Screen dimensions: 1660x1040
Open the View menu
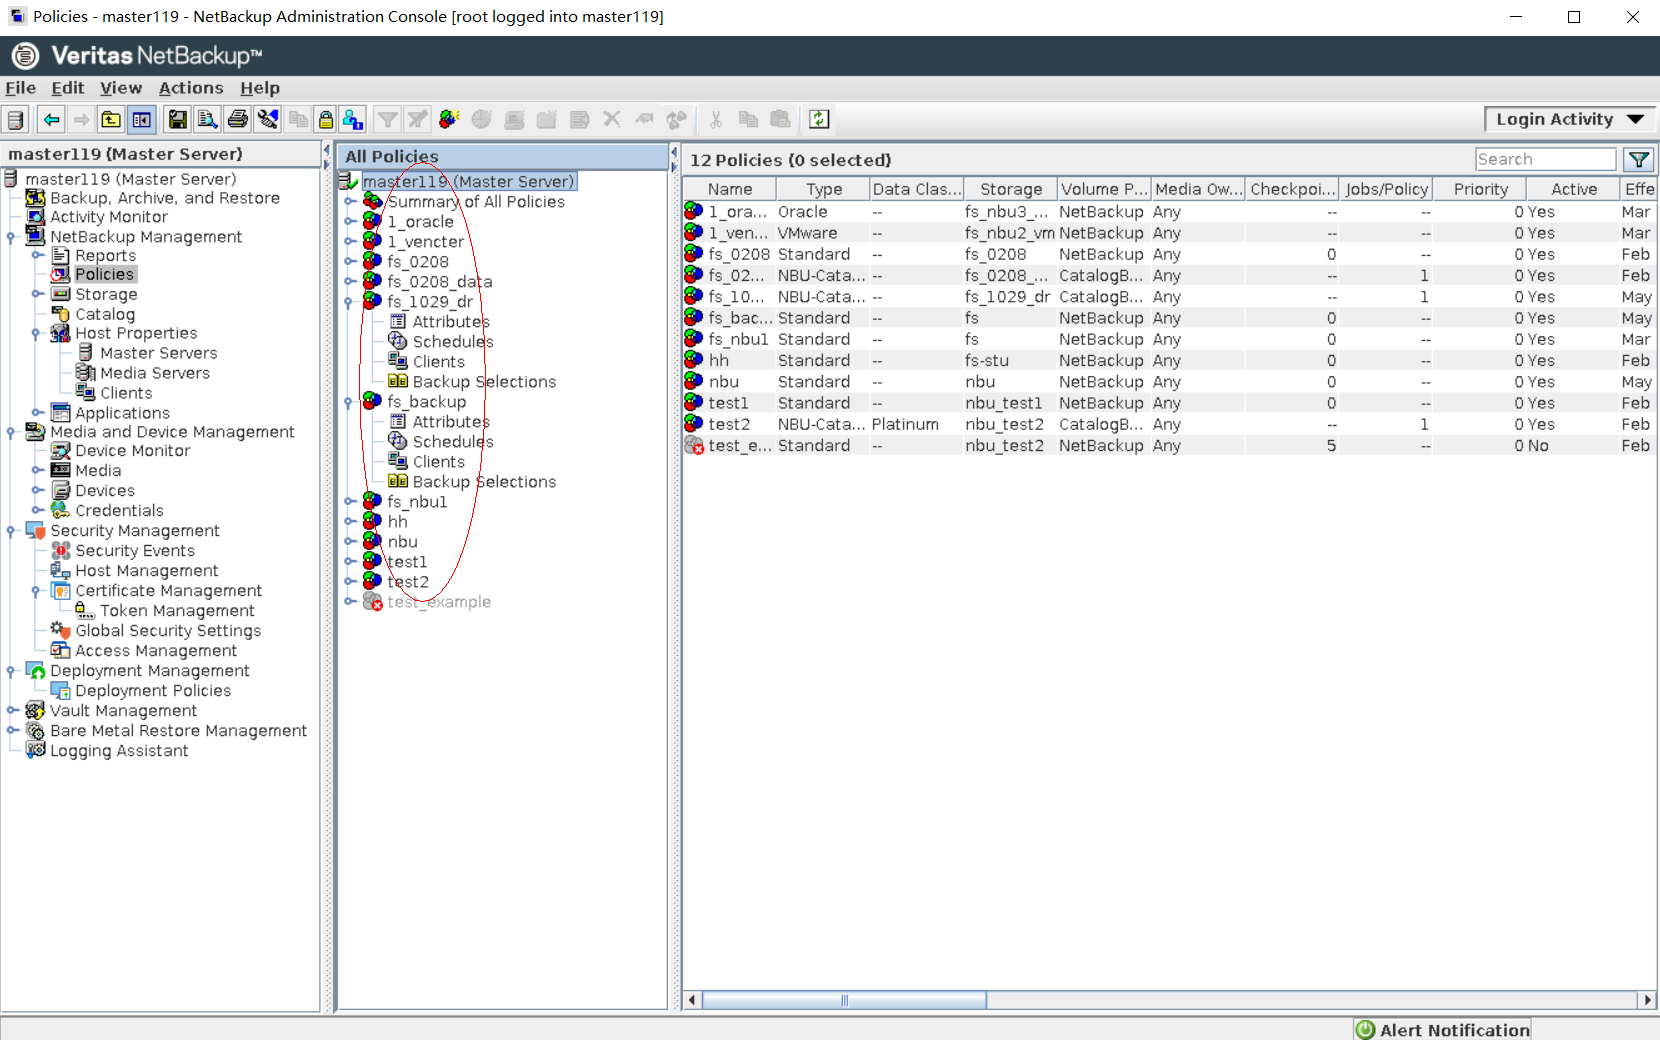(121, 88)
